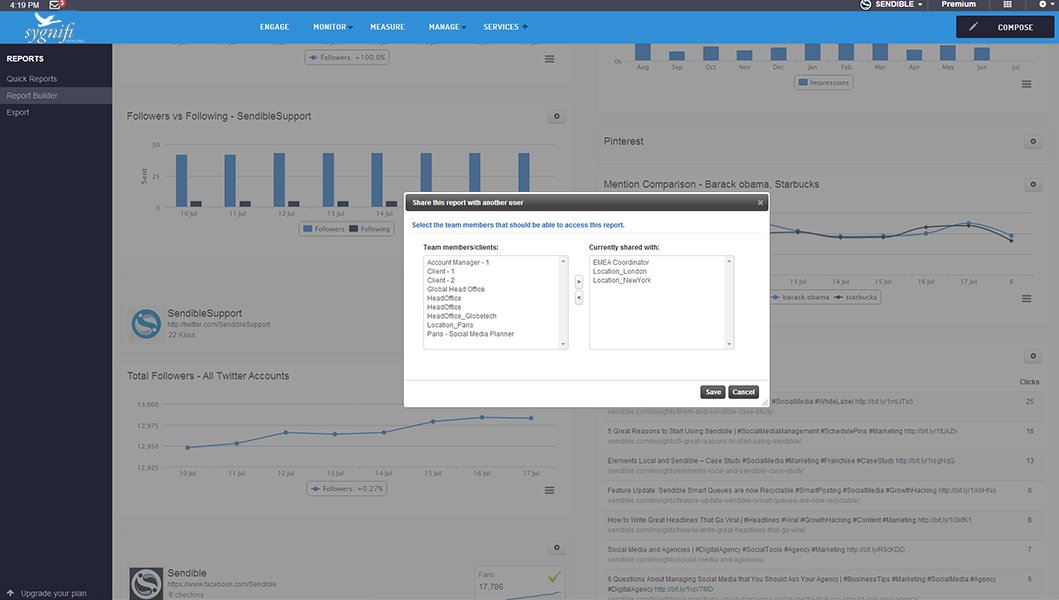
Task: Close the share report dialog with X
Action: 760,202
